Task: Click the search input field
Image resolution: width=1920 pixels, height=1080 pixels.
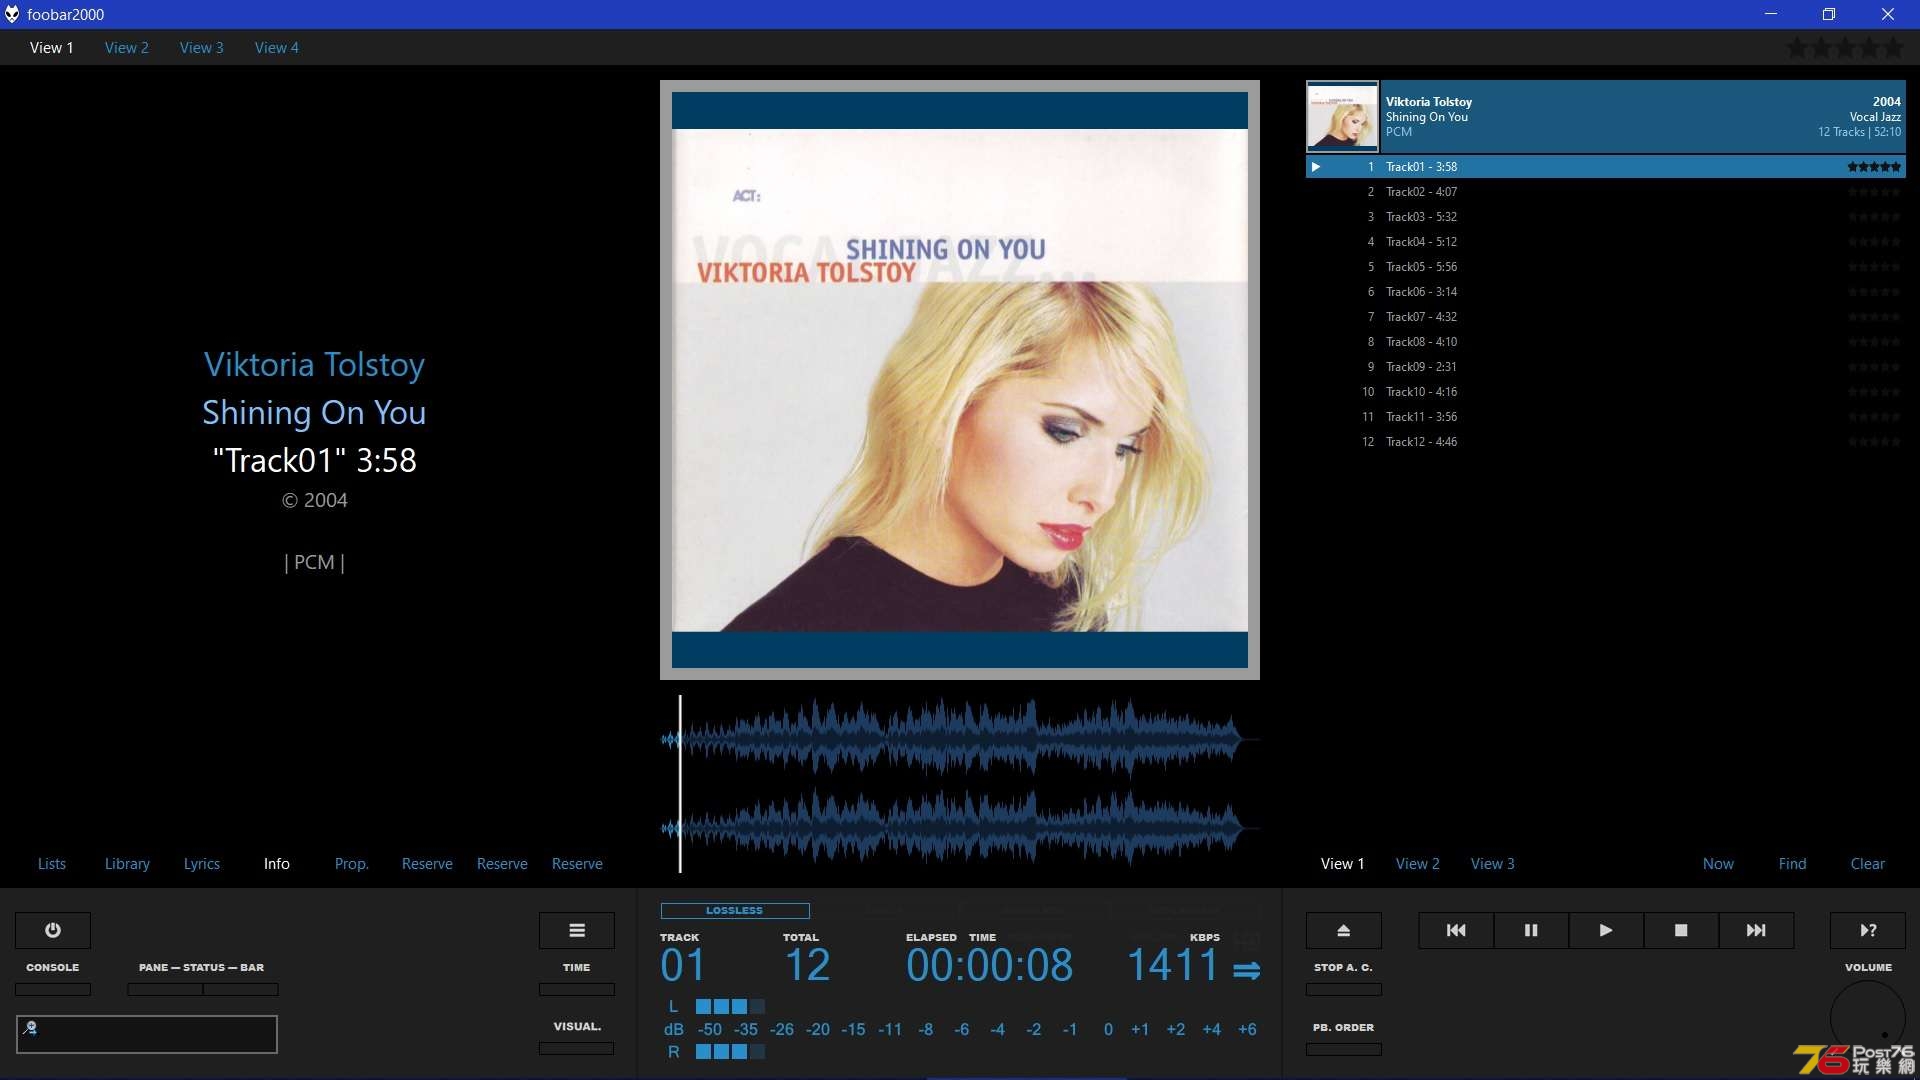Action: pyautogui.click(x=147, y=1034)
